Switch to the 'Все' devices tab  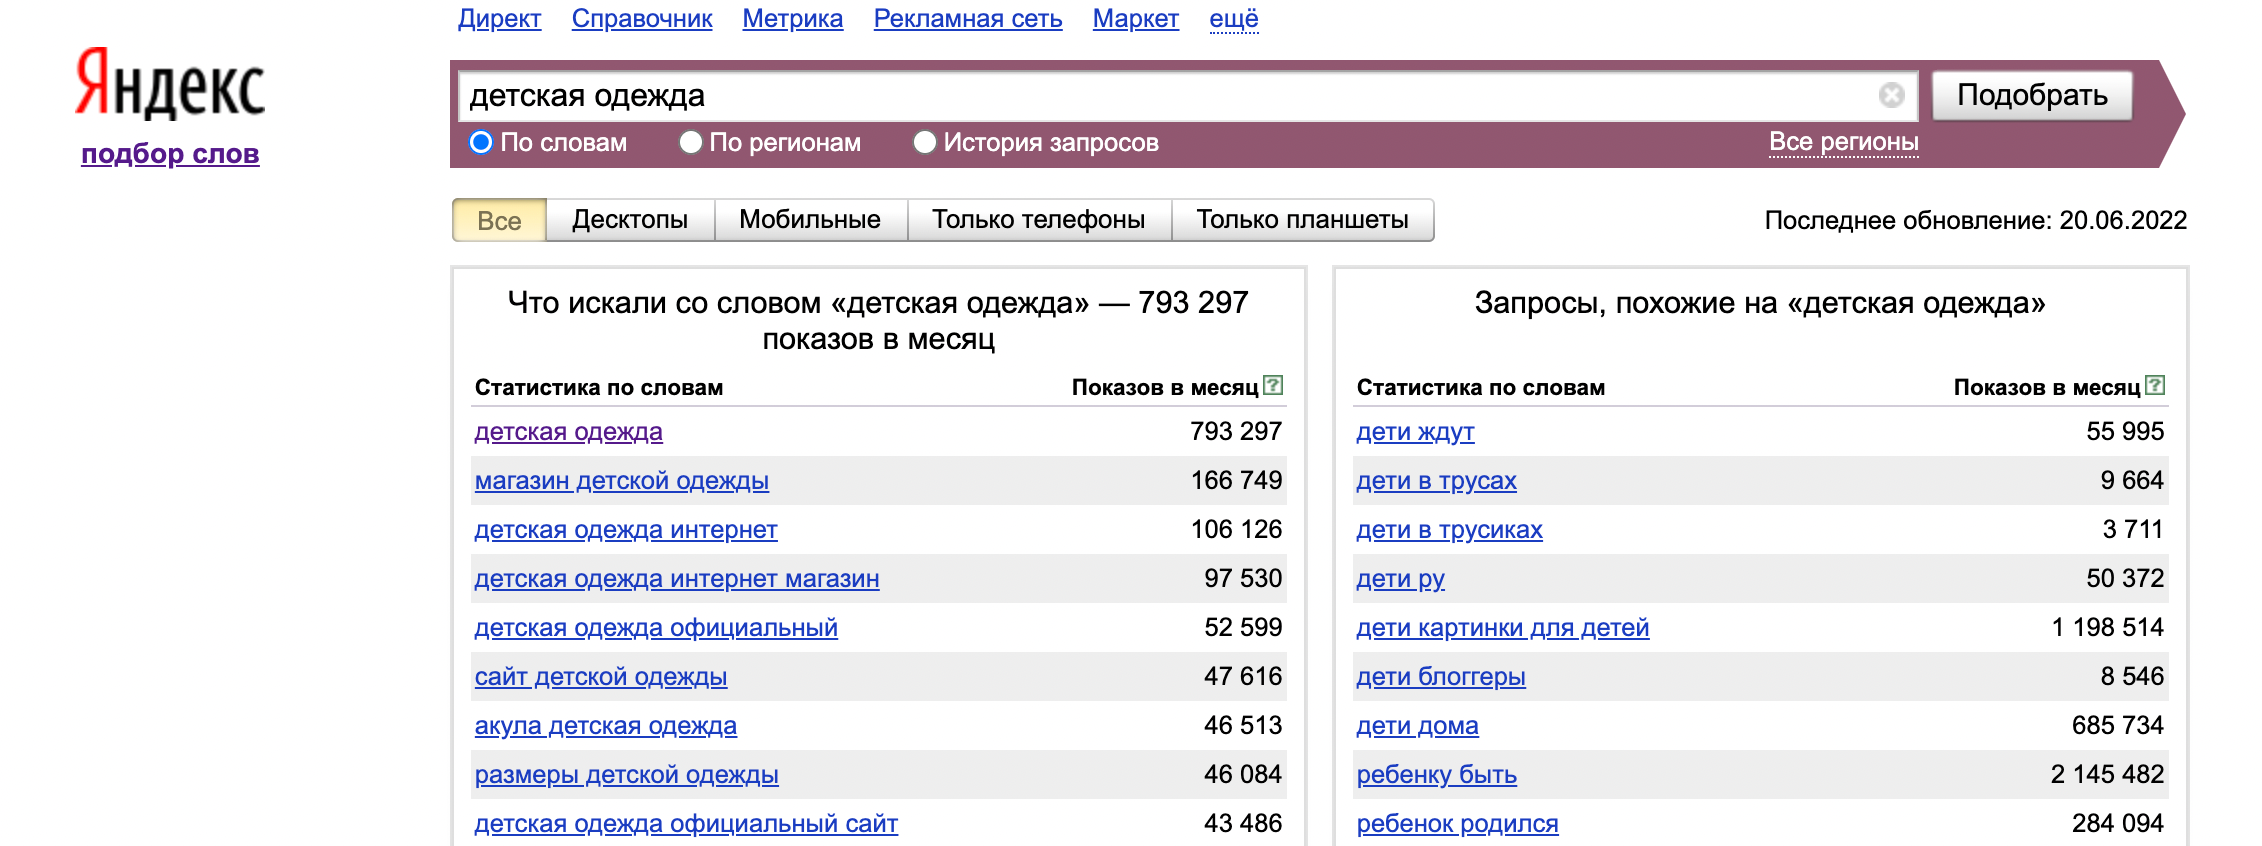tap(499, 220)
